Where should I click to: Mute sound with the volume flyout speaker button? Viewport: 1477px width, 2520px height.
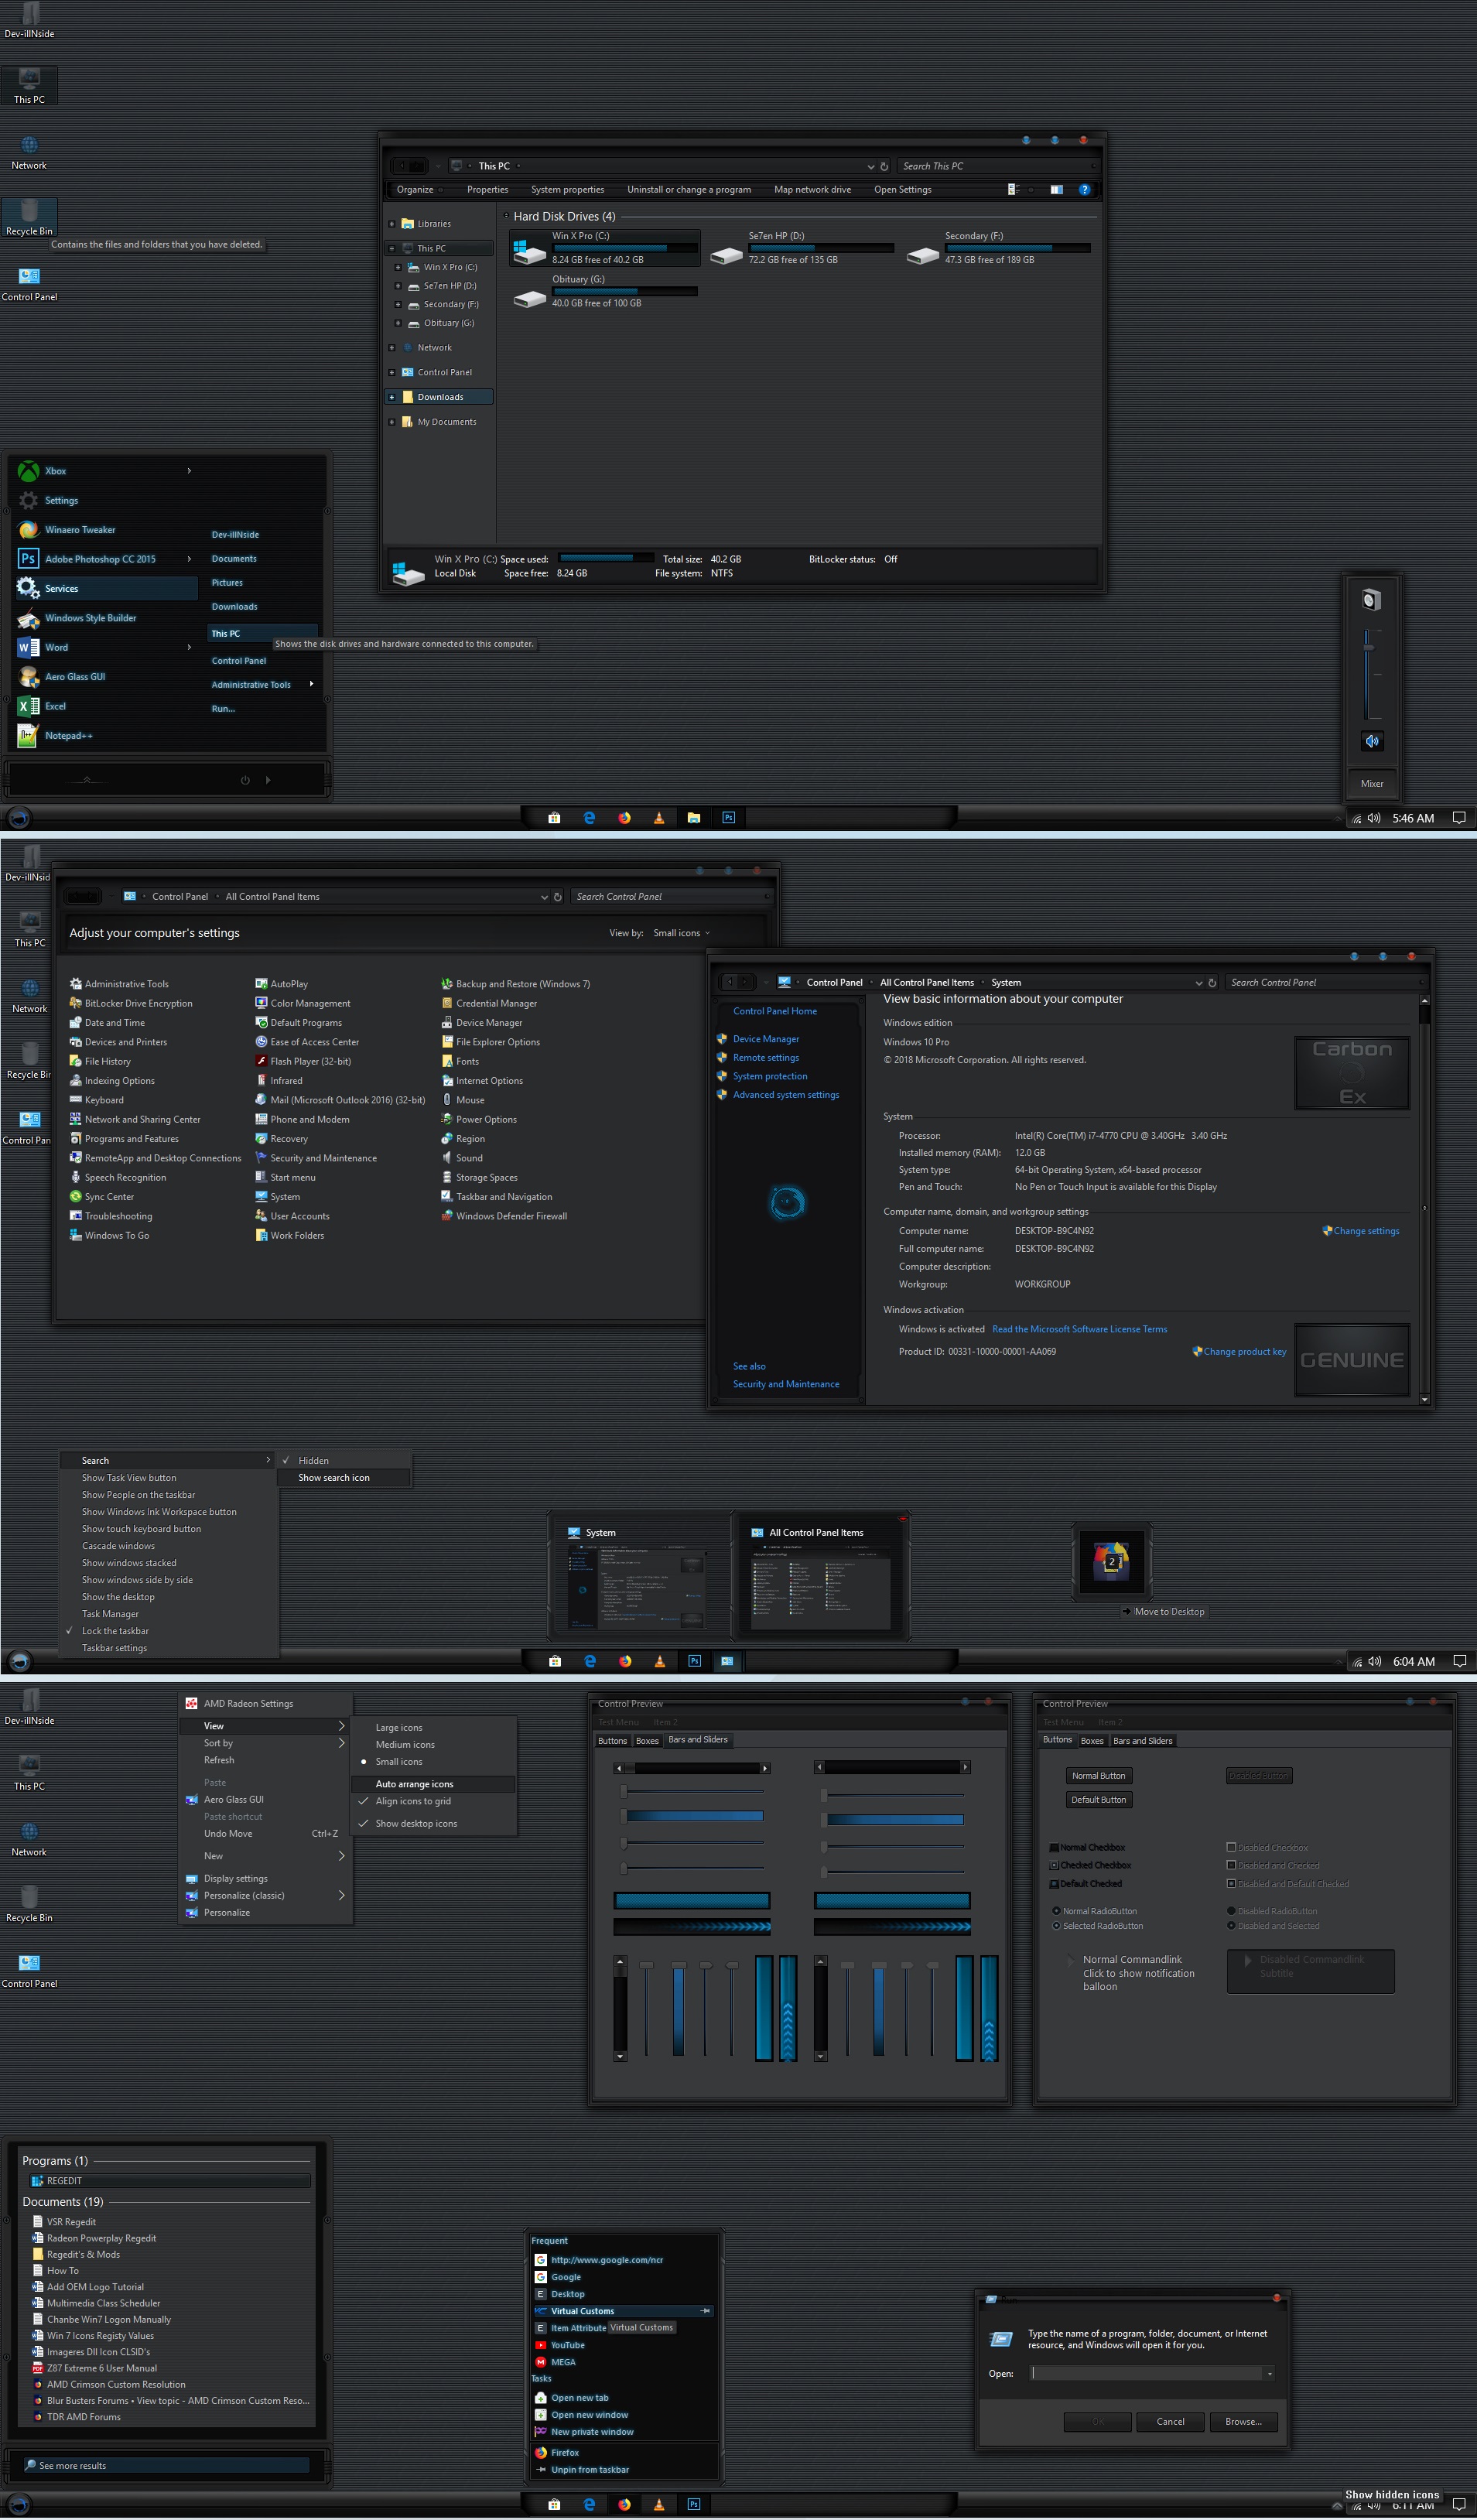(x=1372, y=741)
